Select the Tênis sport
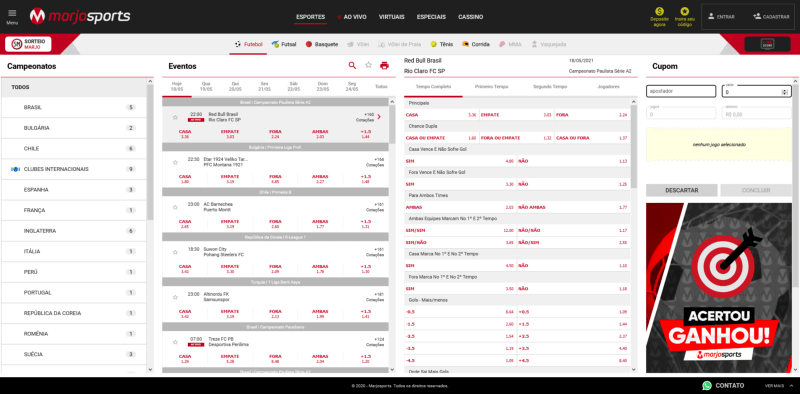The image size is (800, 394). pyautogui.click(x=441, y=44)
